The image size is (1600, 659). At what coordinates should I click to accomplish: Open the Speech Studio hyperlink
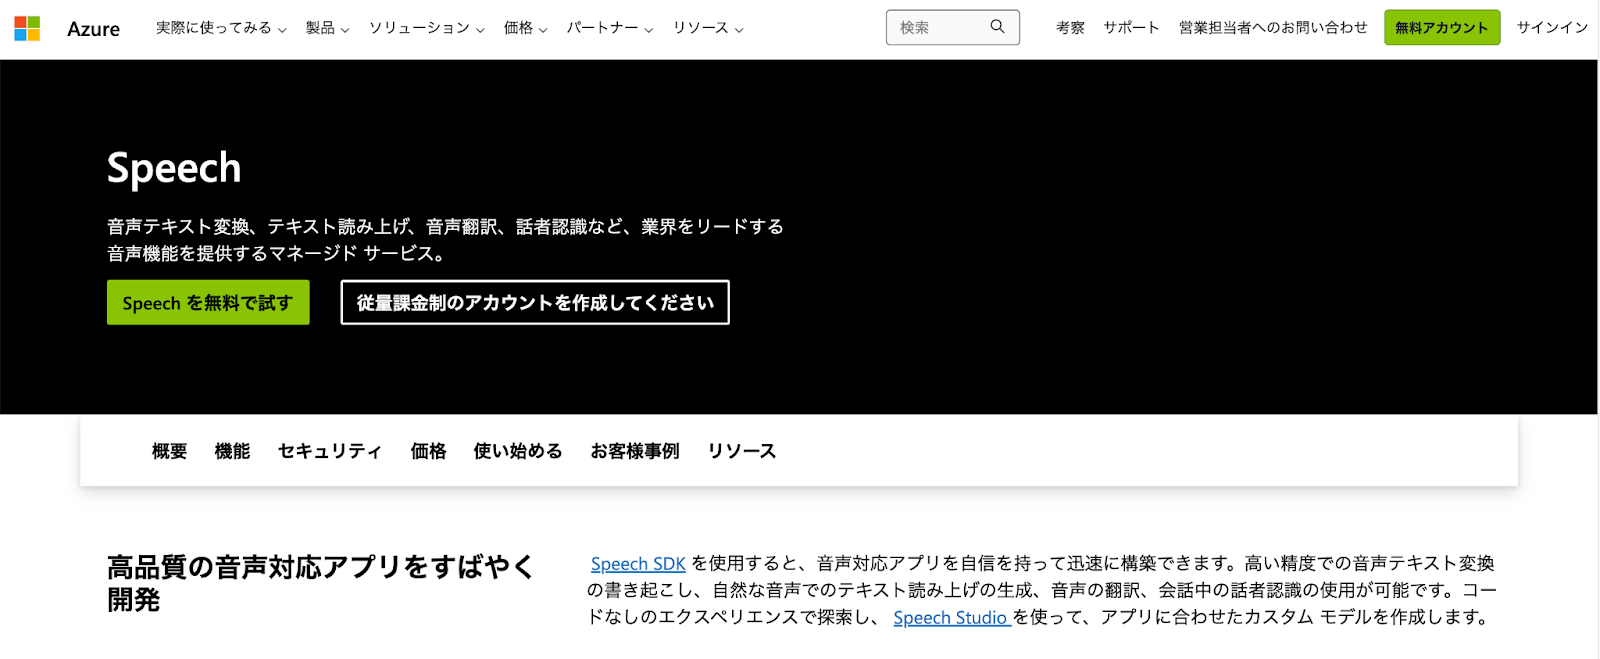(950, 618)
